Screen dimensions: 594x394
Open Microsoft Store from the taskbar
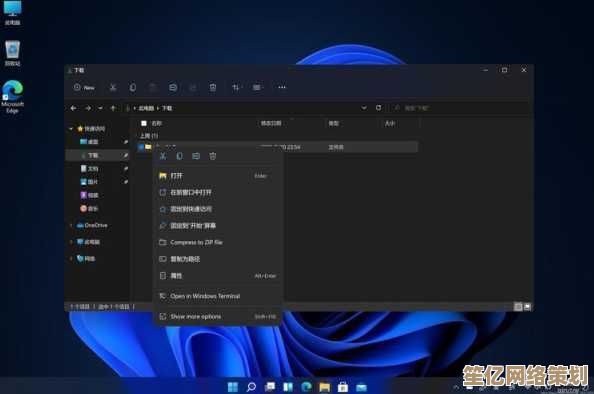[x=343, y=387]
